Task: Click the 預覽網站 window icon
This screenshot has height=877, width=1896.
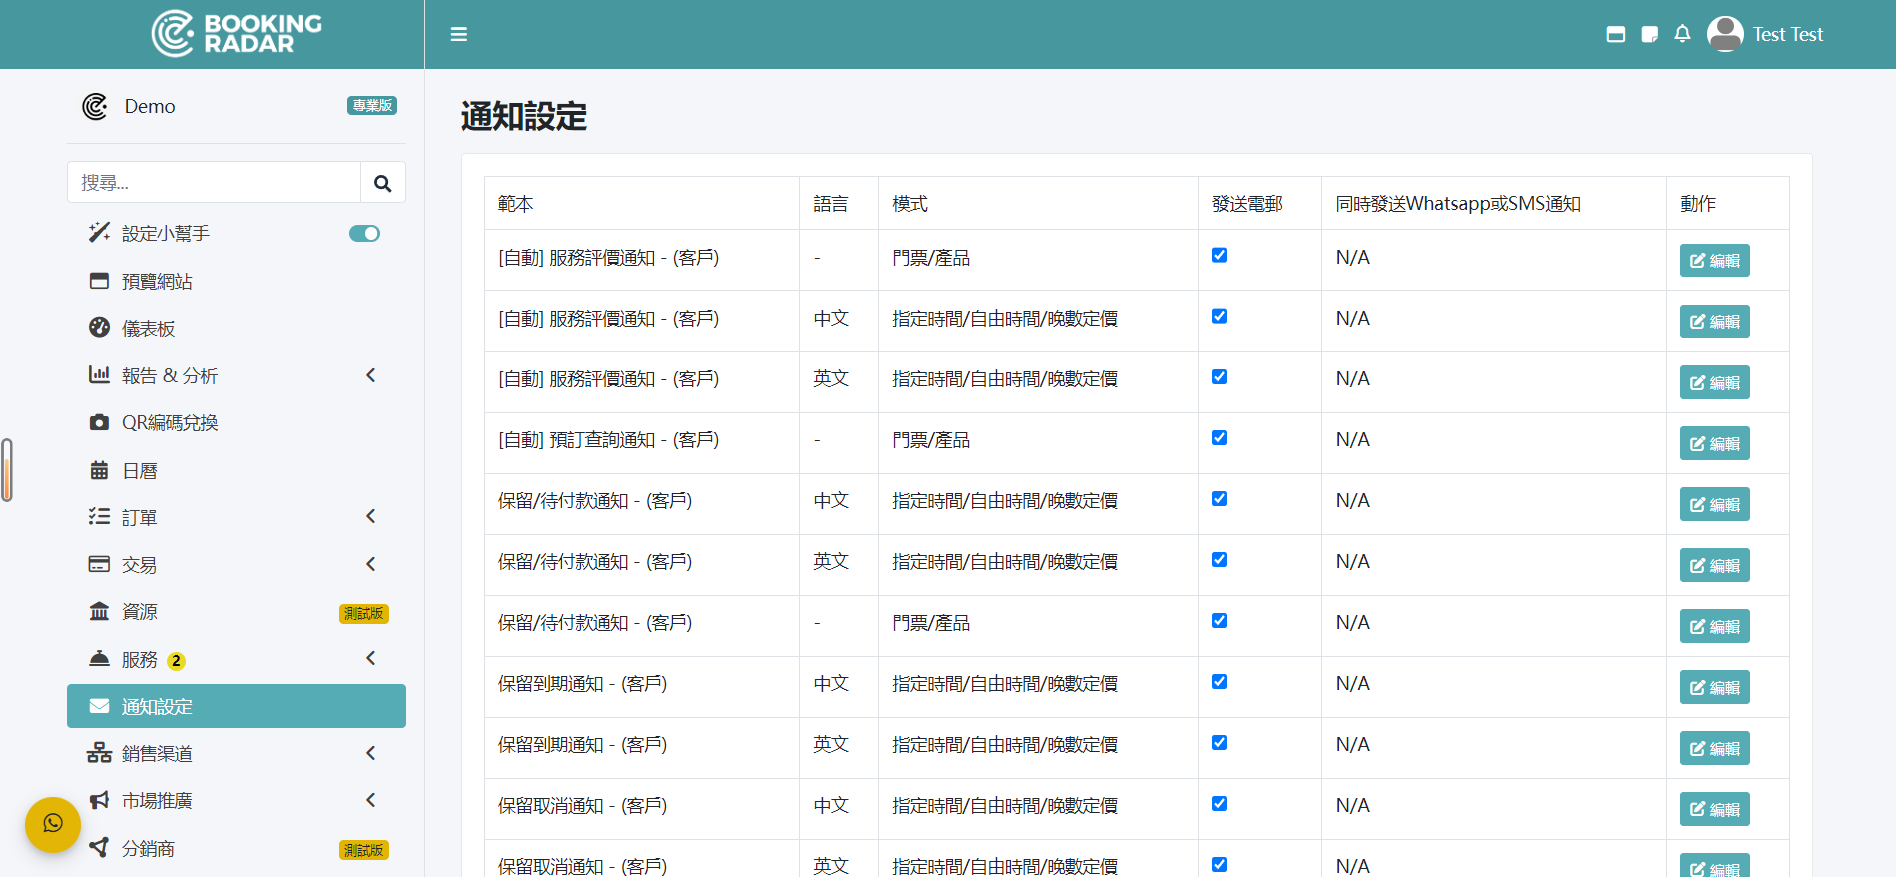Action: pos(99,281)
